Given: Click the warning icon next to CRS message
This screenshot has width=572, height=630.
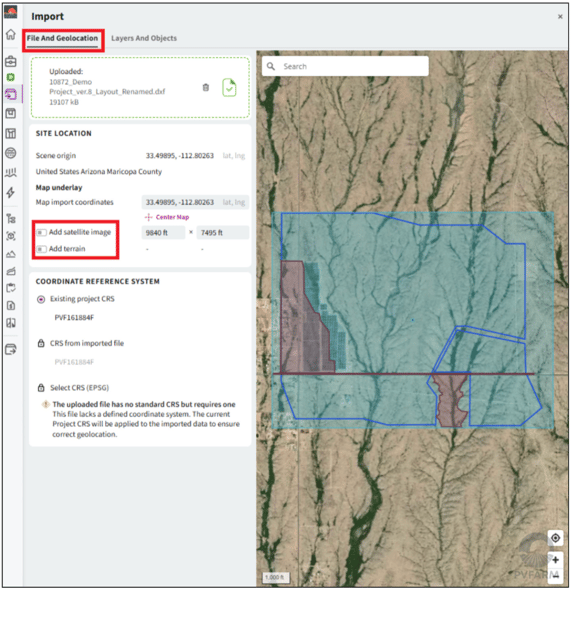Looking at the screenshot, I should (x=46, y=404).
